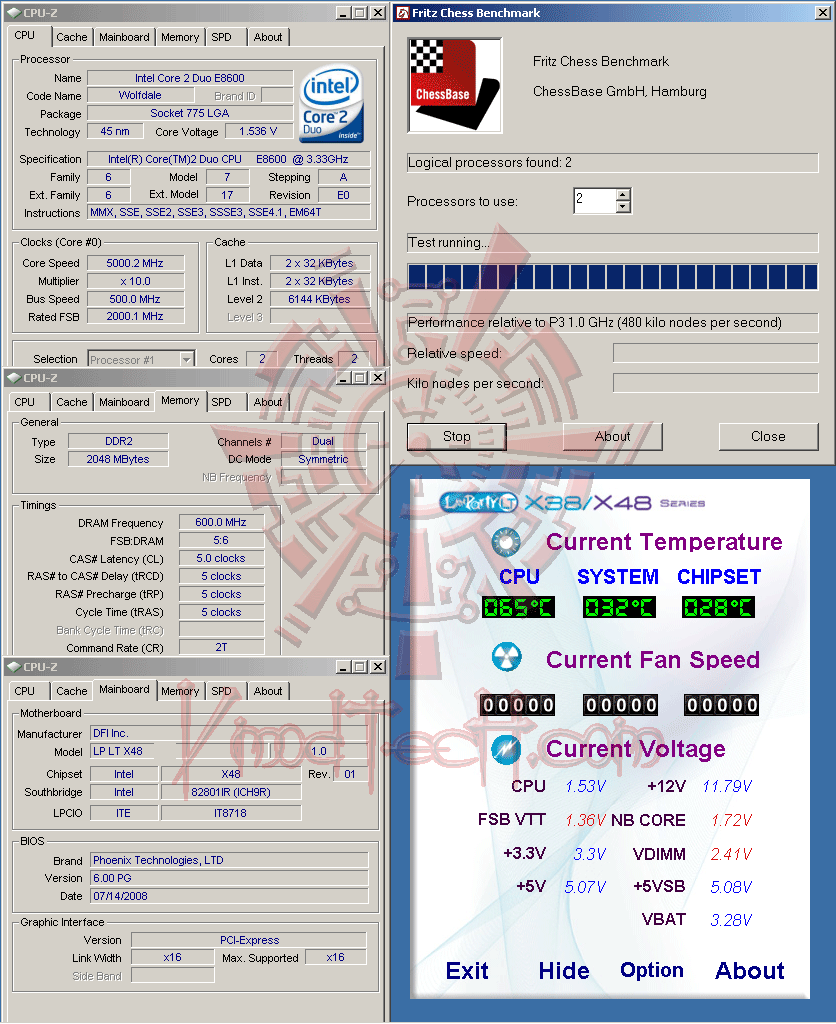Click the Bus Speed 500.0 MHz value

point(135,299)
